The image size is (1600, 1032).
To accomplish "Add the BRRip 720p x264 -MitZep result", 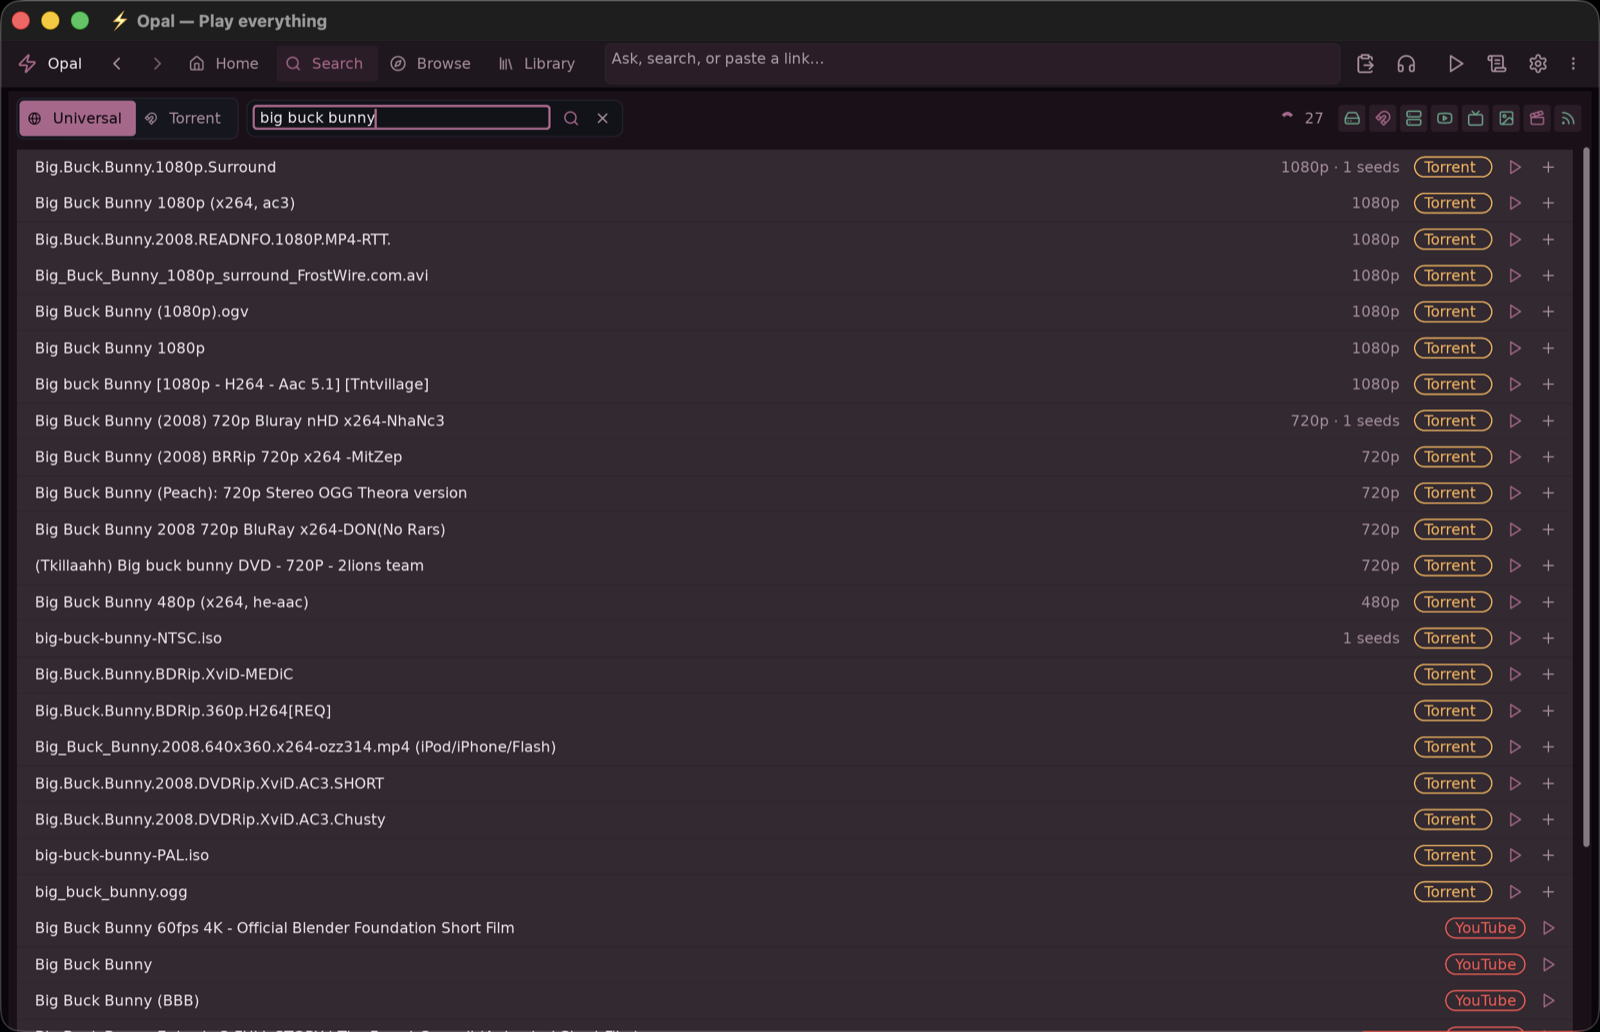I will pos(1548,457).
